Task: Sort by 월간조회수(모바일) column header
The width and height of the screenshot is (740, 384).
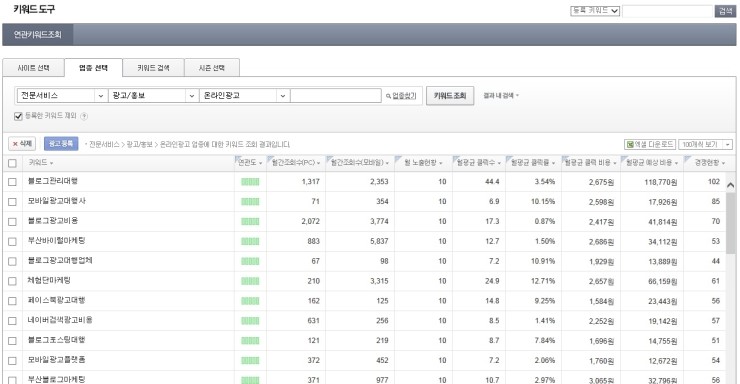Action: (360, 163)
